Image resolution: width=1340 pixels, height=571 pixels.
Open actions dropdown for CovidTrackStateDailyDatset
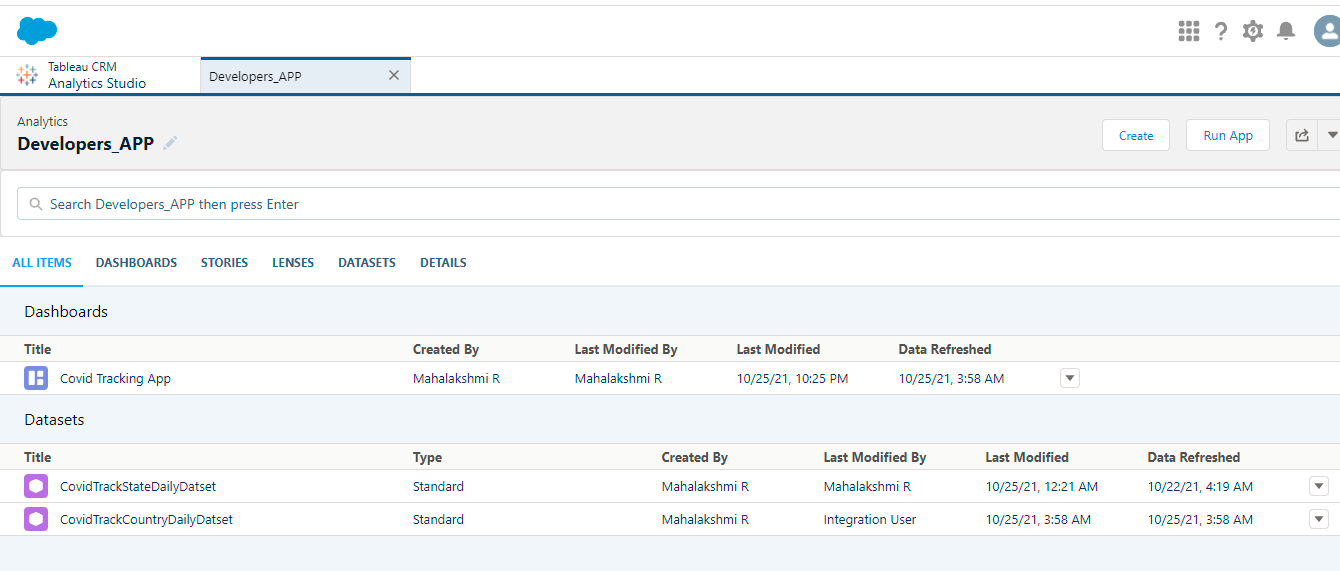[x=1319, y=486]
